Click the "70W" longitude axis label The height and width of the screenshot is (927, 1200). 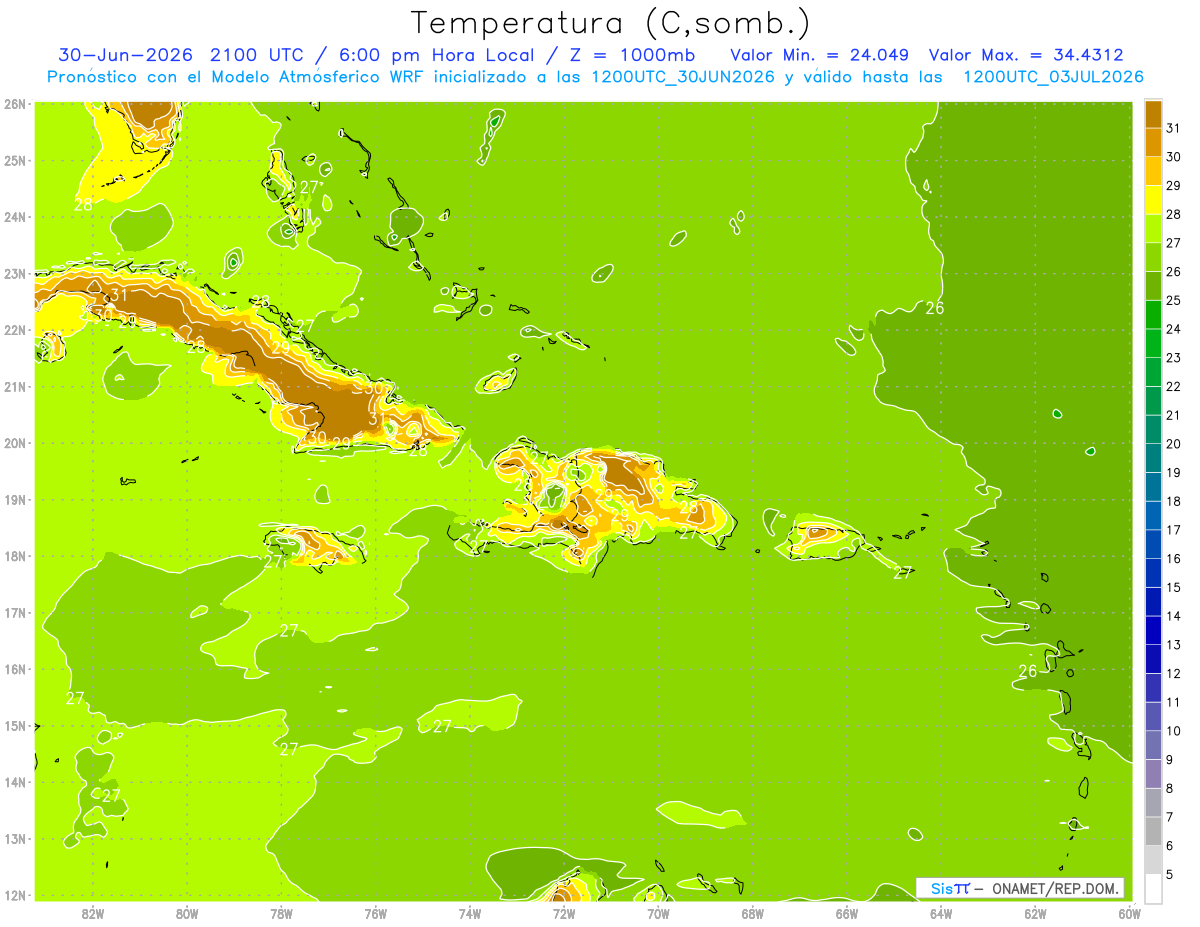pos(658,912)
